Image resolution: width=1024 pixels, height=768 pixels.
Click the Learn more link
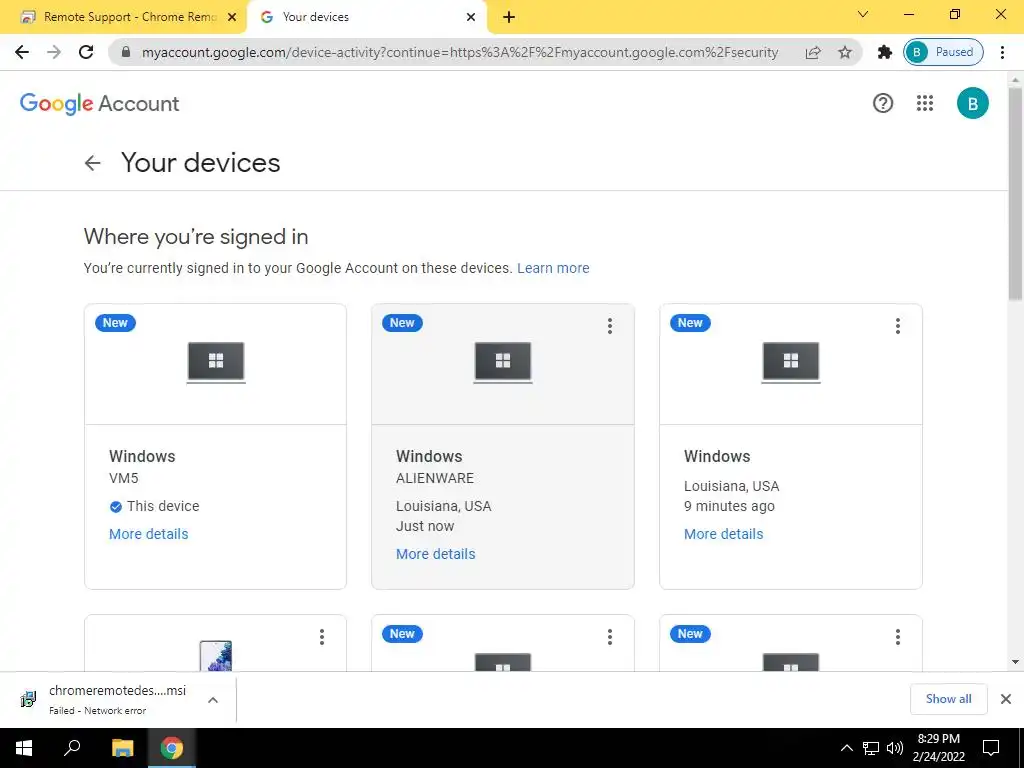click(553, 268)
